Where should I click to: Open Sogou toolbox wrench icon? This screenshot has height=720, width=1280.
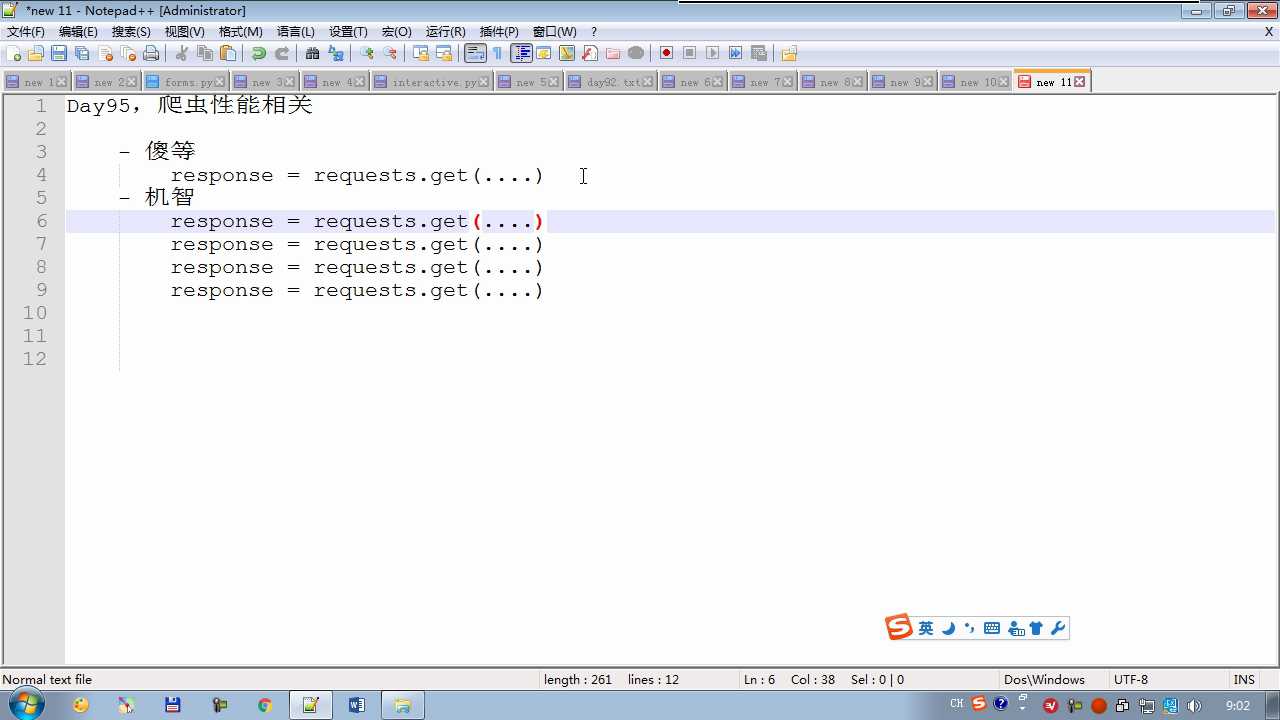[x=1058, y=628]
